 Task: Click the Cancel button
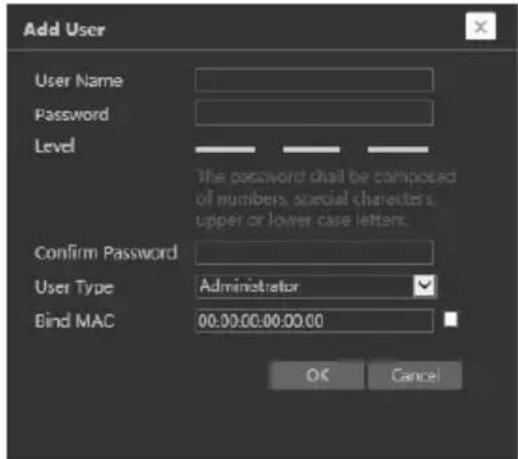(415, 375)
